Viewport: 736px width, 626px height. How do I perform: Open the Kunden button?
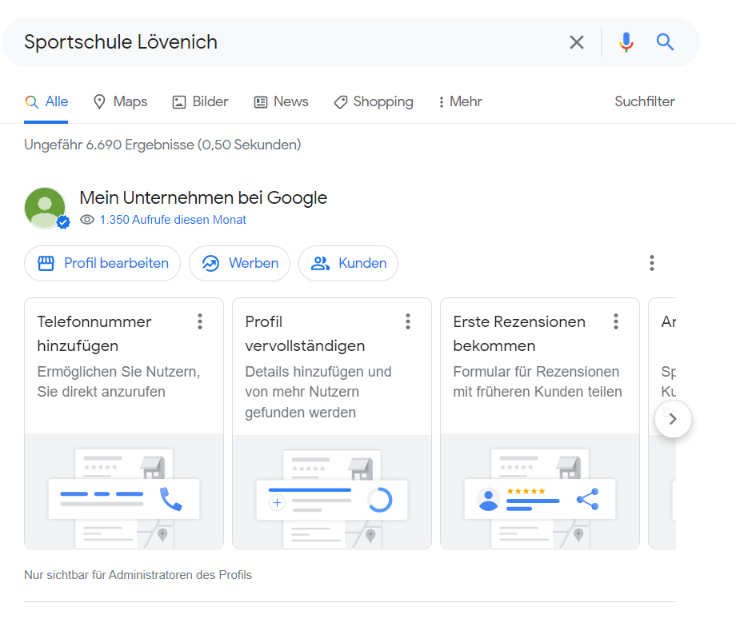(348, 263)
